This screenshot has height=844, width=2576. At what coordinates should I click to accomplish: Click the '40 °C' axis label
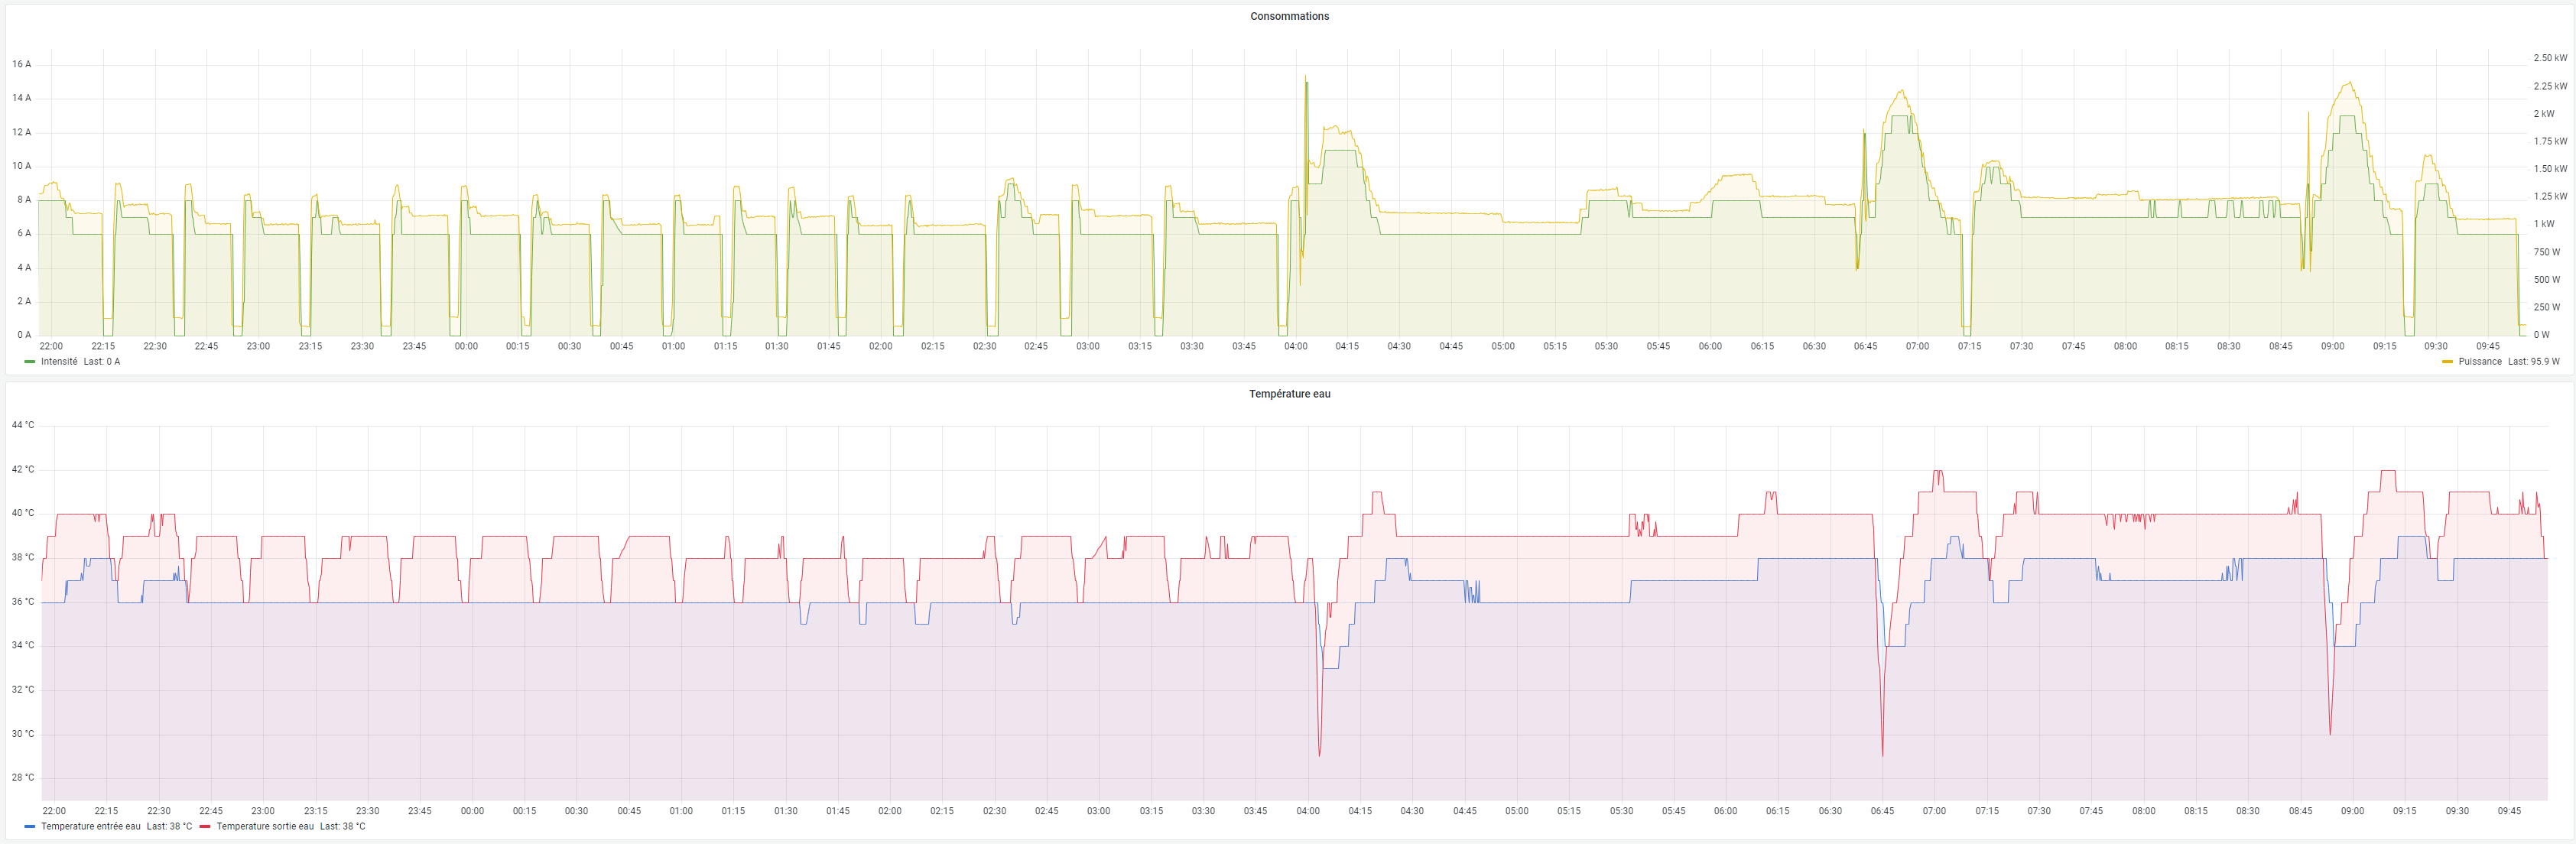point(23,513)
